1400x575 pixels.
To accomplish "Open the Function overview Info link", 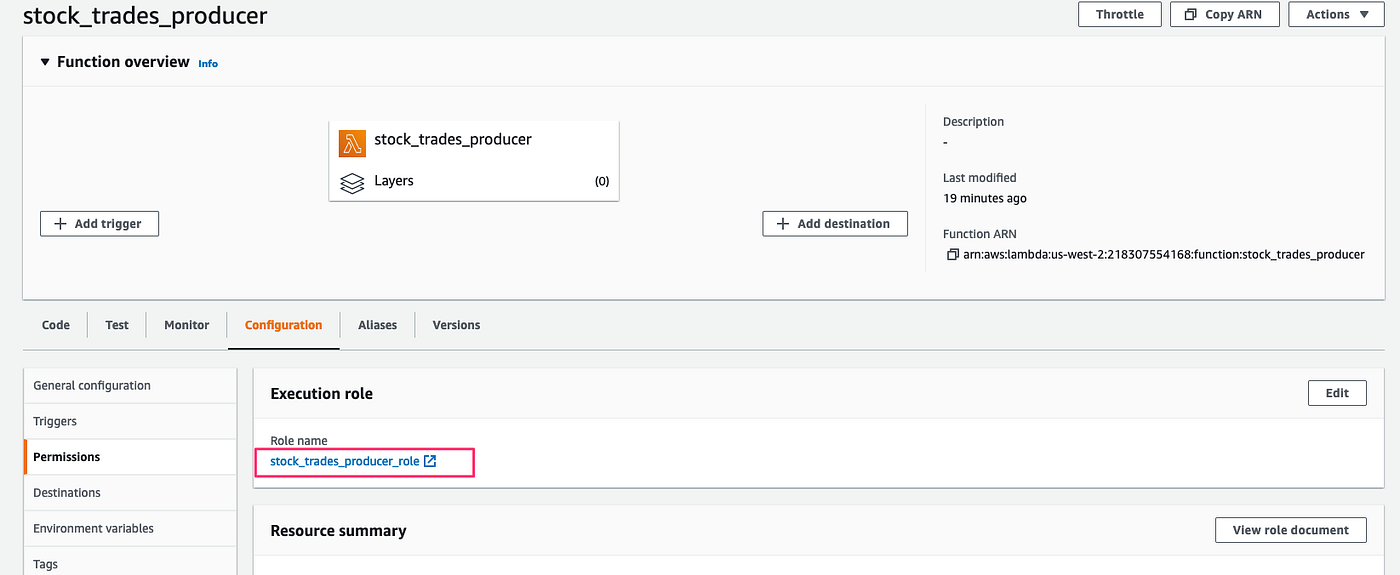I will tap(208, 63).
